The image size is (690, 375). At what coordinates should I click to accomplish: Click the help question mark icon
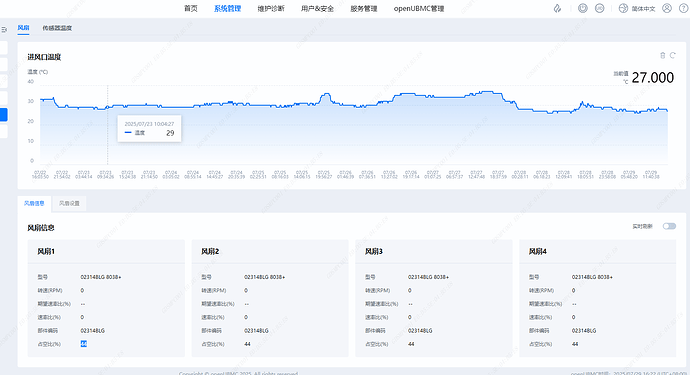point(683,8)
